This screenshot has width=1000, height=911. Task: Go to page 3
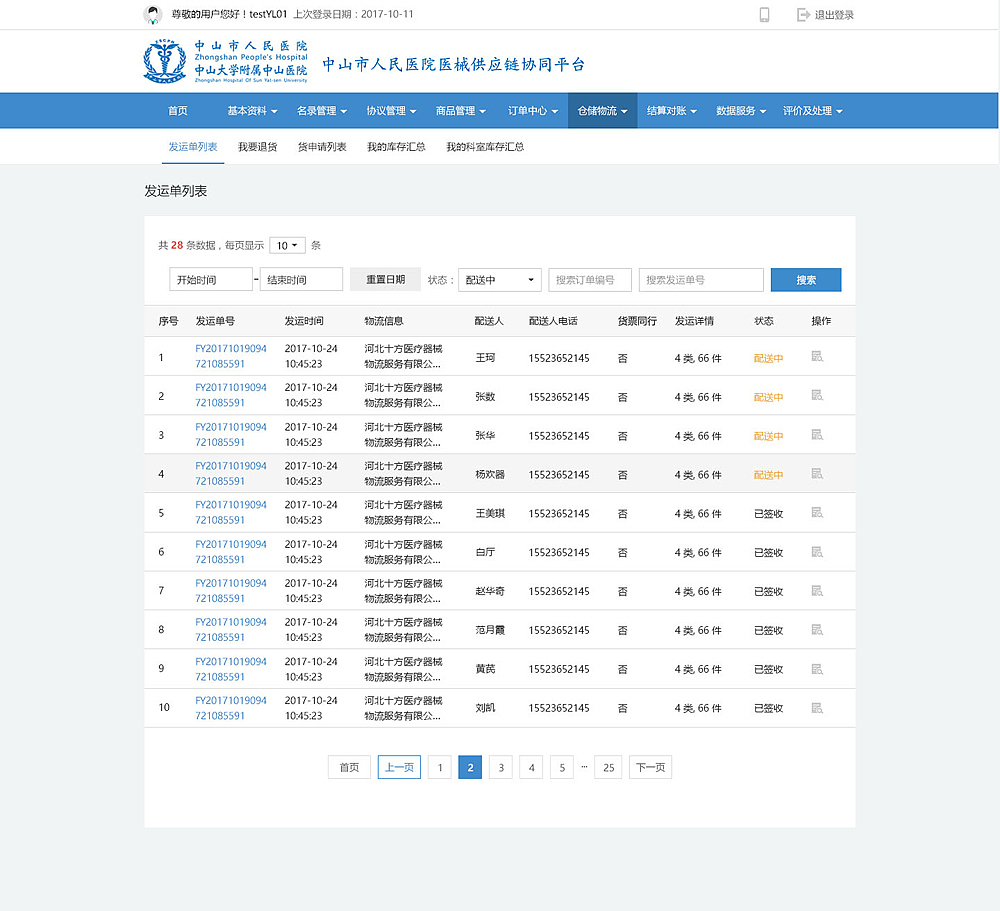pos(501,767)
